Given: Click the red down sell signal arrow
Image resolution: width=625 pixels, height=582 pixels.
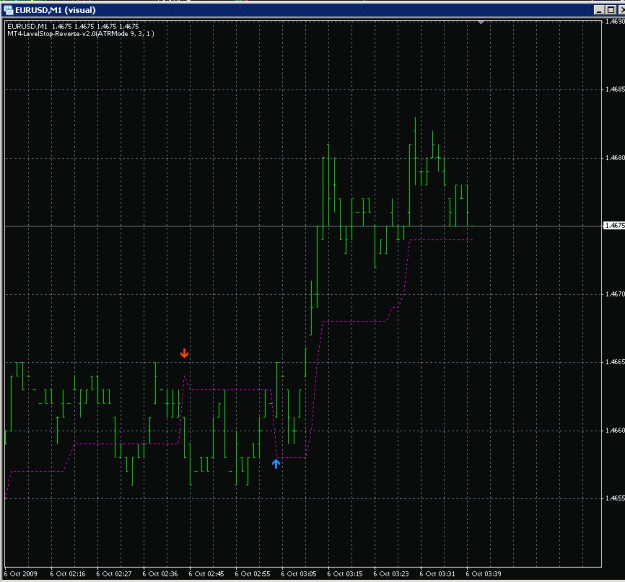Looking at the screenshot, I should 184,353.
